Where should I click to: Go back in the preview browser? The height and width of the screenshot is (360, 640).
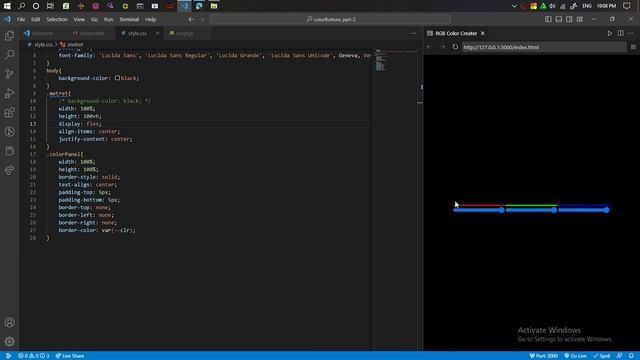tap(429, 47)
